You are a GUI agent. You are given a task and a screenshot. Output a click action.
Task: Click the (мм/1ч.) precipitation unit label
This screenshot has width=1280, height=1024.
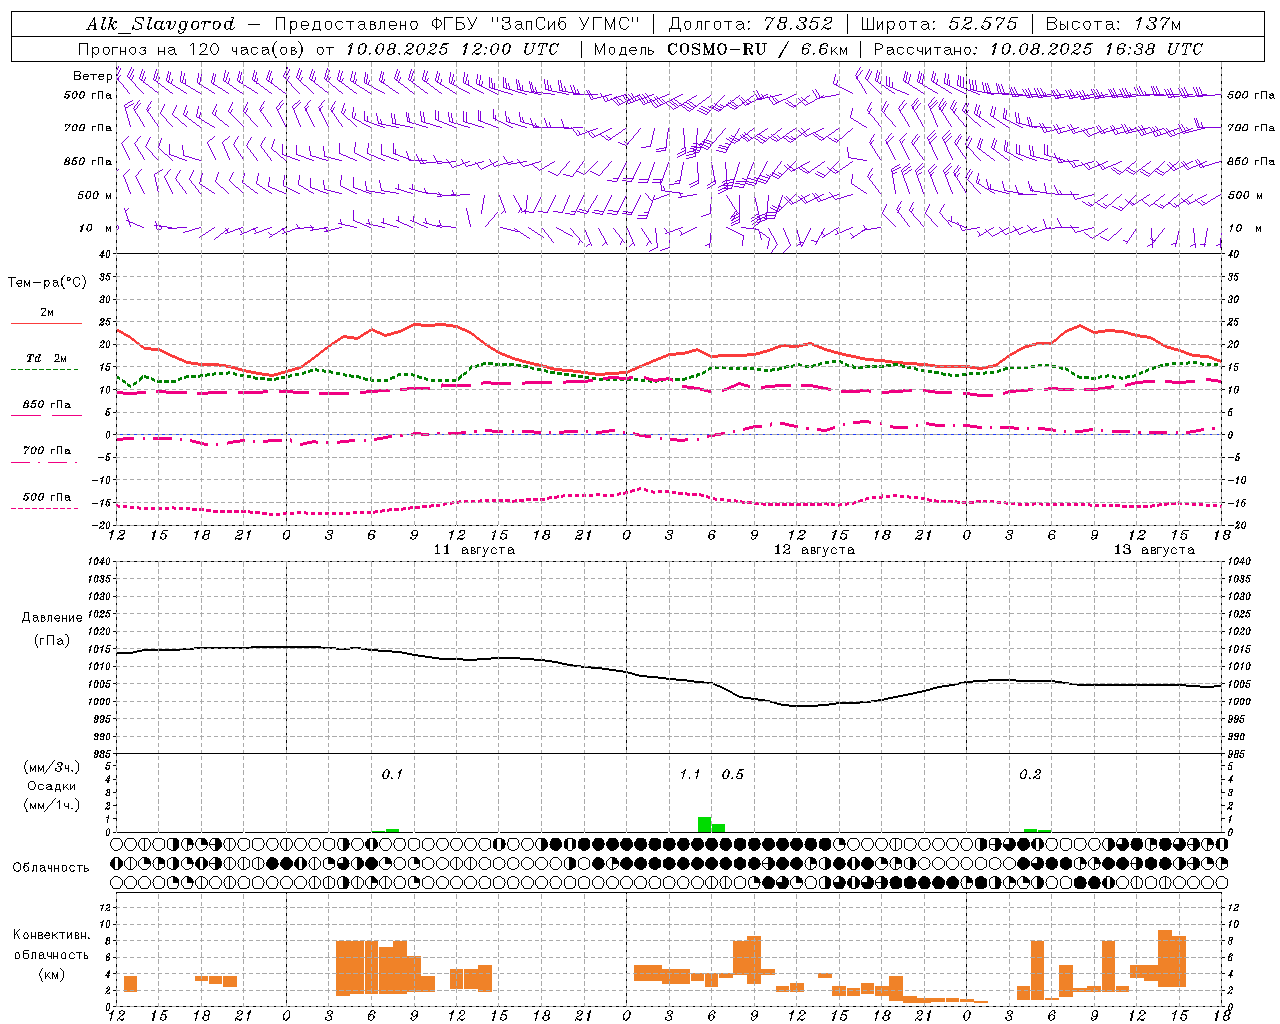pos(52,805)
